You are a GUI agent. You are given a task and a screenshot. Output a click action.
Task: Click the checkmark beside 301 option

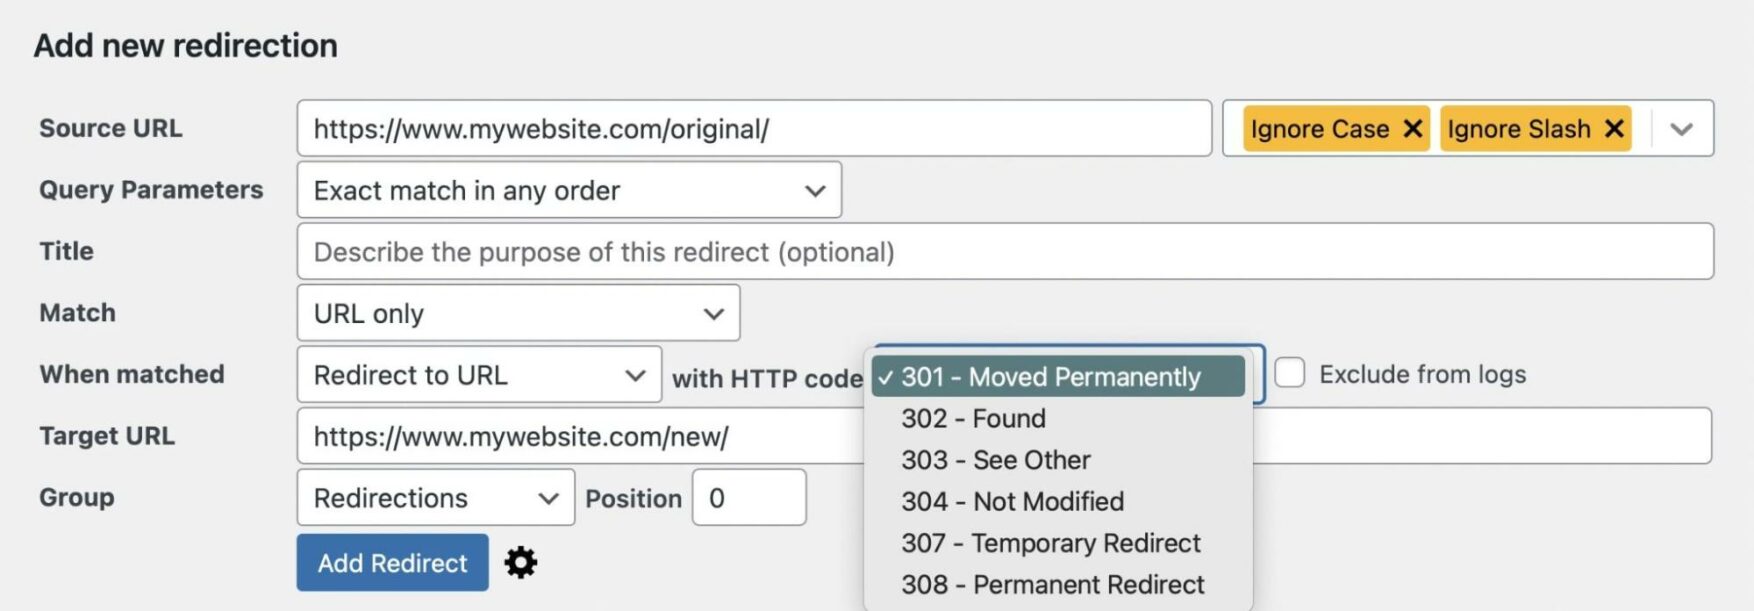pyautogui.click(x=885, y=377)
